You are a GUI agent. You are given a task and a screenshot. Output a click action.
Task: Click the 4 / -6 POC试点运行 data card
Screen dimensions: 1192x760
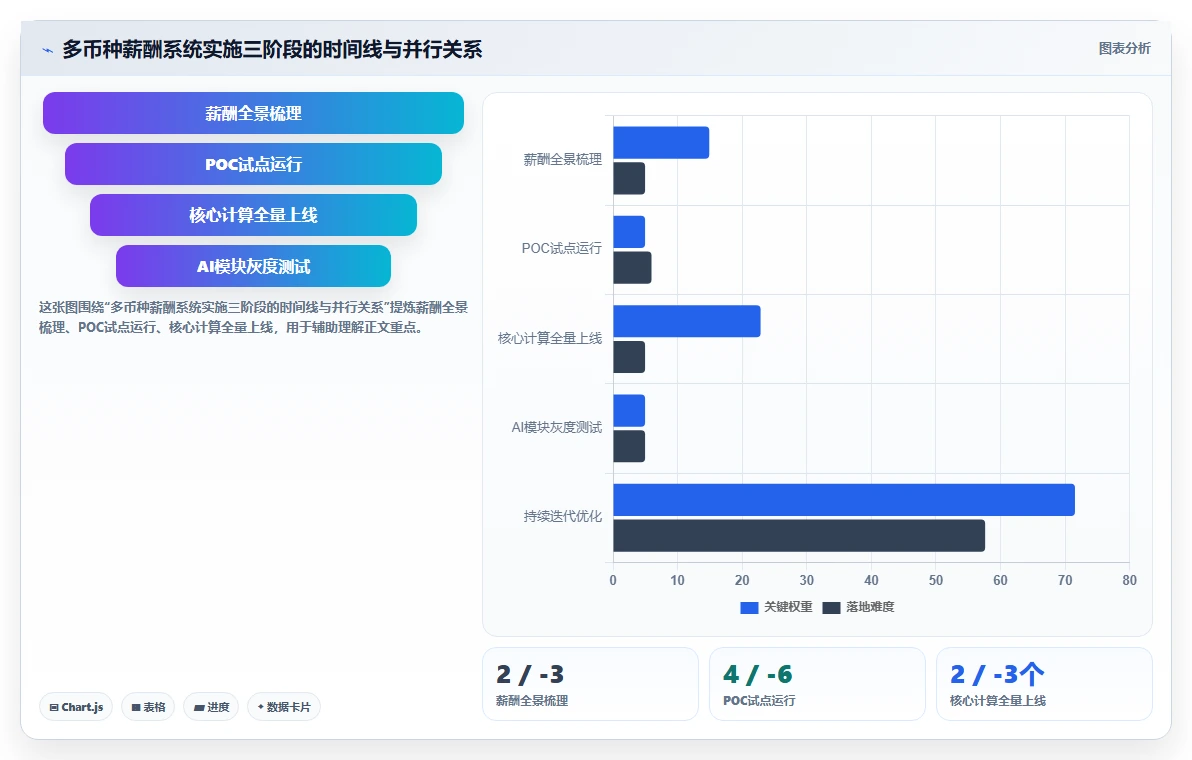[816, 684]
